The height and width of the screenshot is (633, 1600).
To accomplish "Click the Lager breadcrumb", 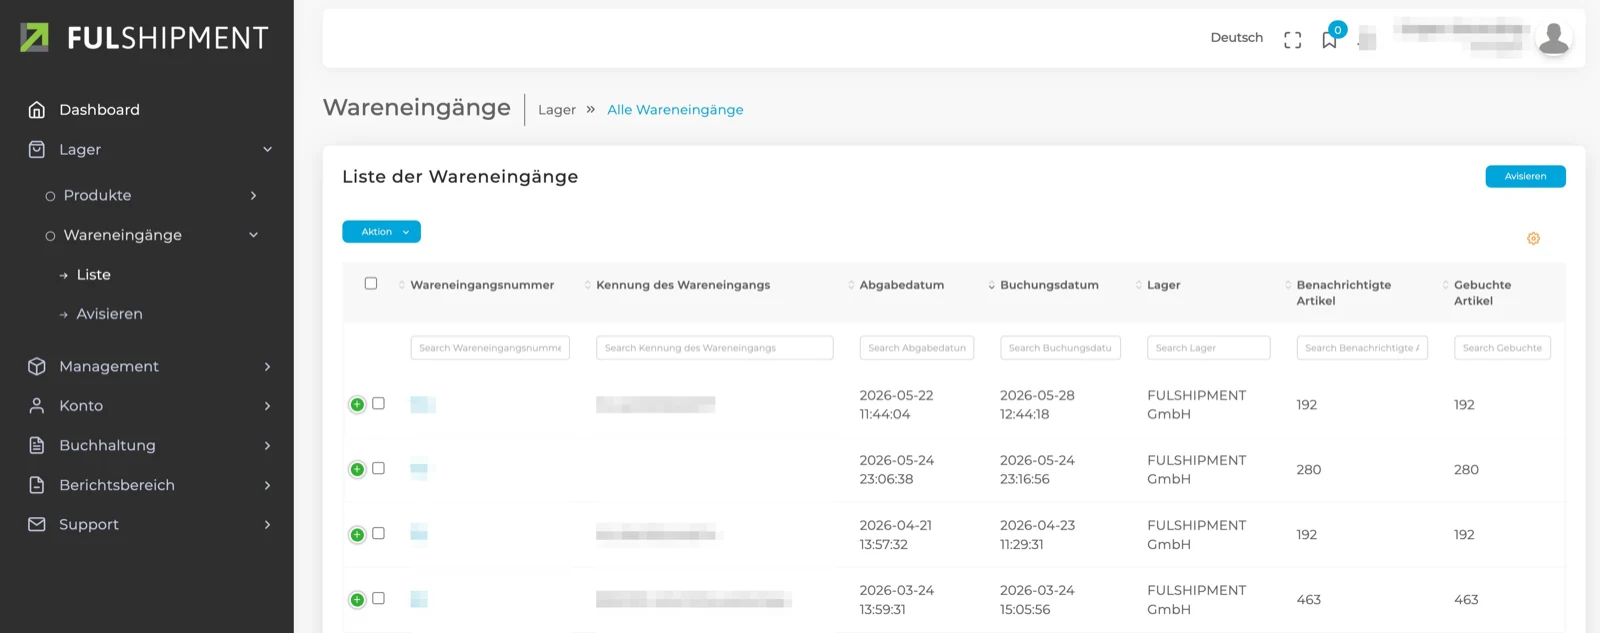I will (557, 110).
